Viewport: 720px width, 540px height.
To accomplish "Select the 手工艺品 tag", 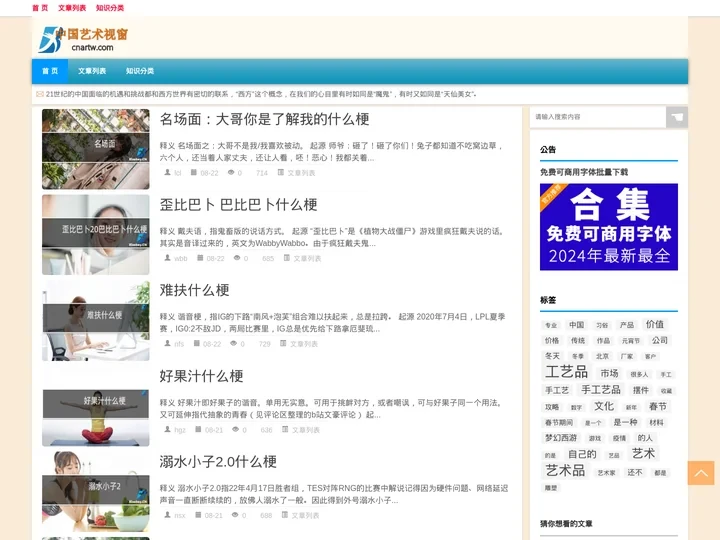I will (601, 390).
